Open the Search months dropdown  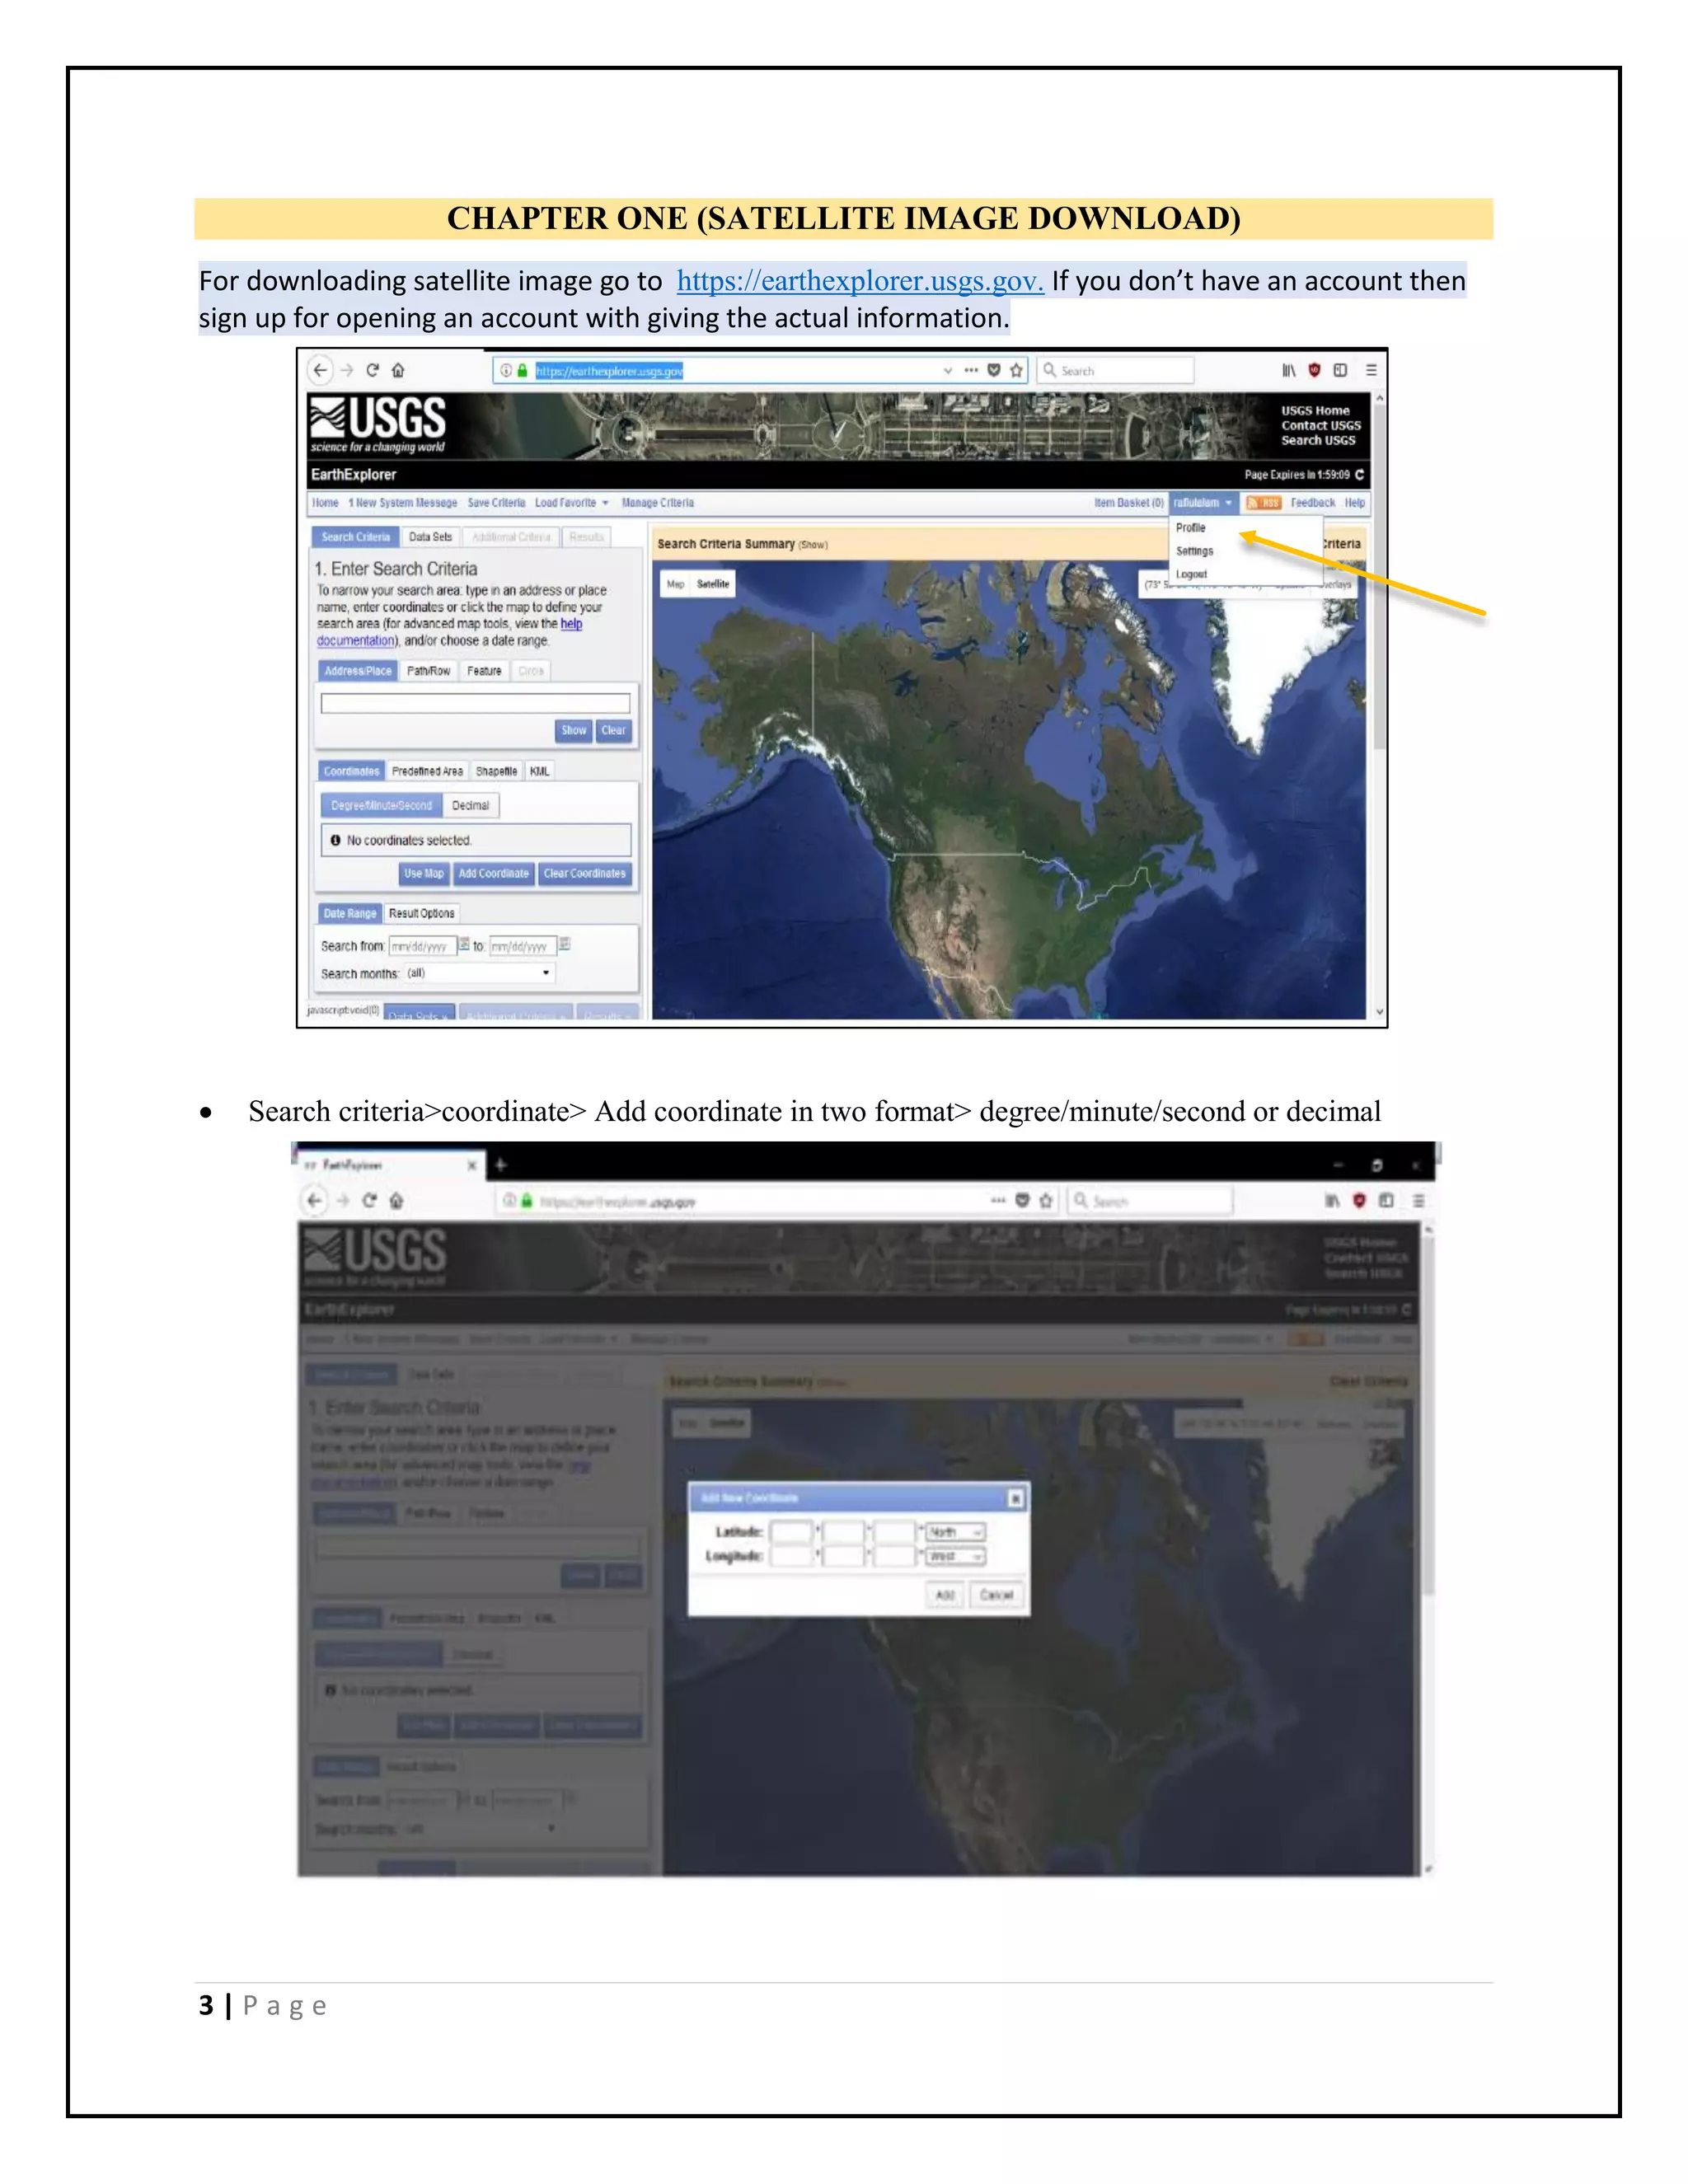(x=479, y=973)
